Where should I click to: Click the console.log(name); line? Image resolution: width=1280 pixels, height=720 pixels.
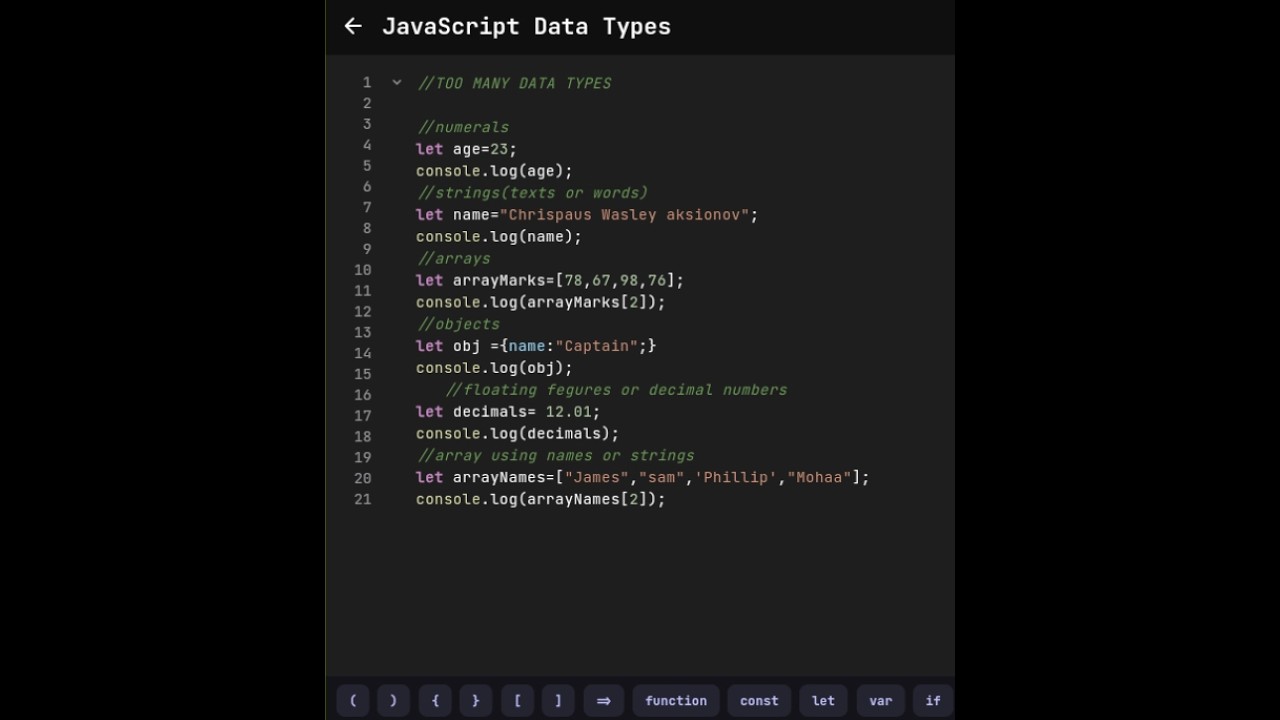click(x=499, y=237)
